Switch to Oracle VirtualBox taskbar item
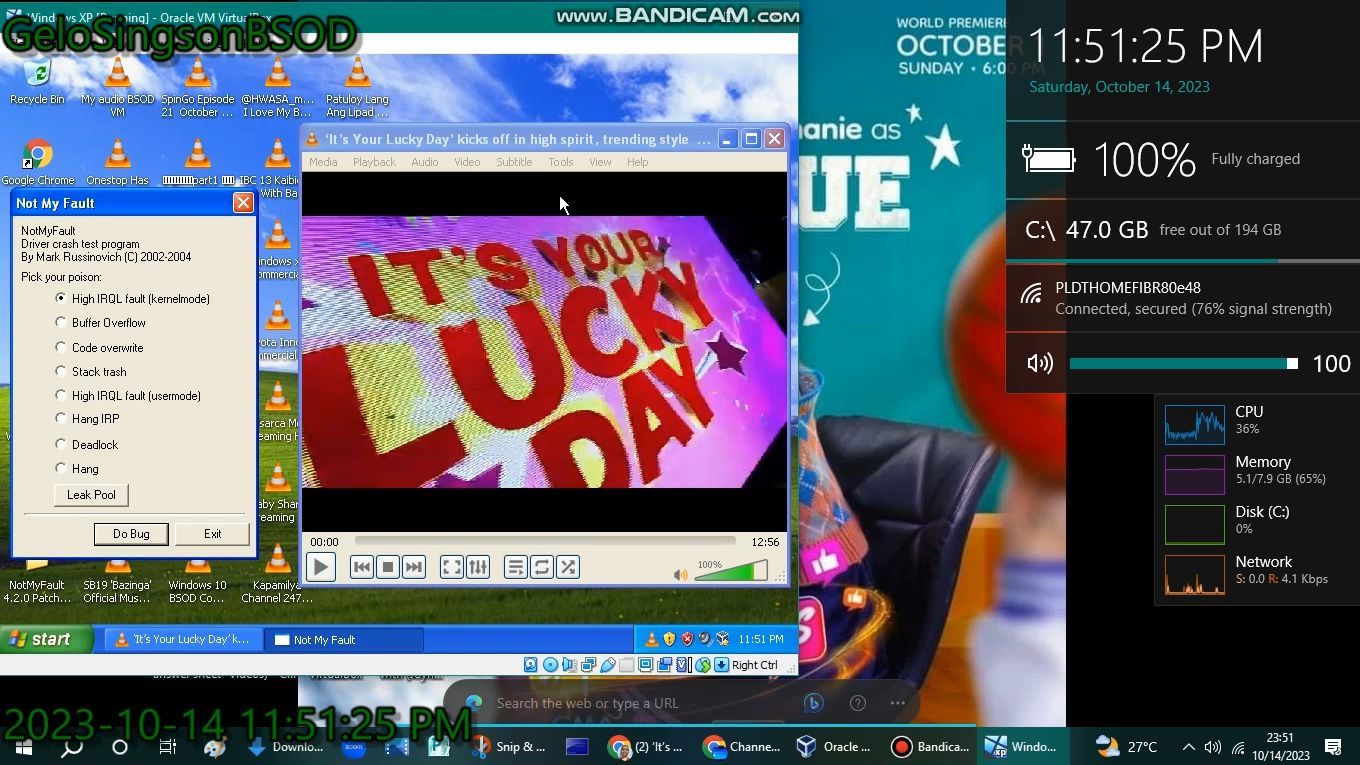The height and width of the screenshot is (765, 1360). (835, 747)
